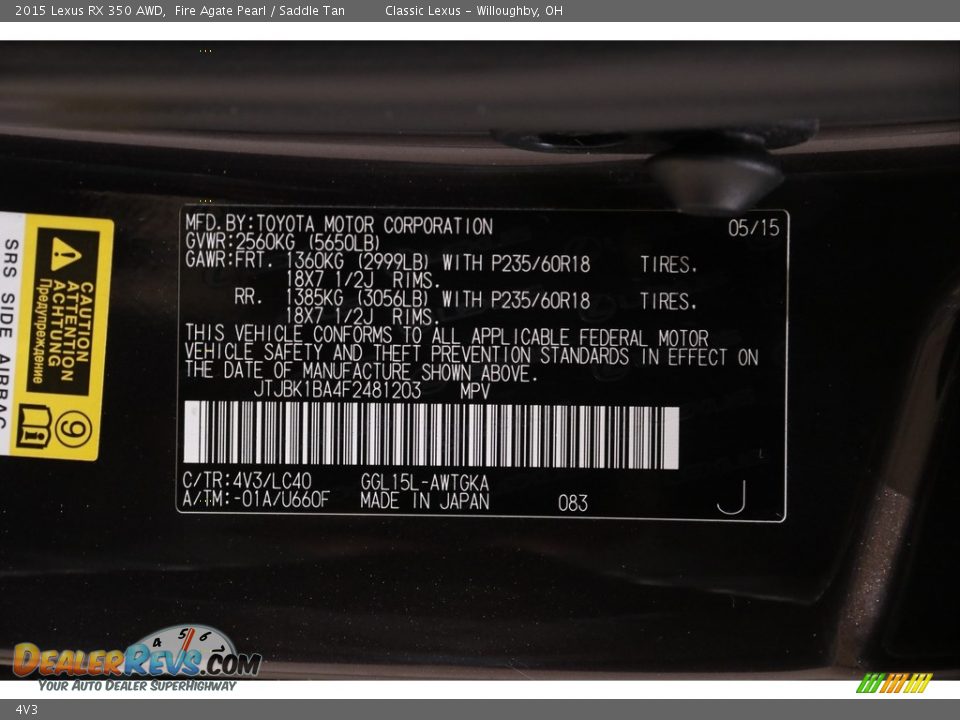Click the 'SRS SIDE AIRBAG' sticker text
The image size is (960, 720).
7,334
